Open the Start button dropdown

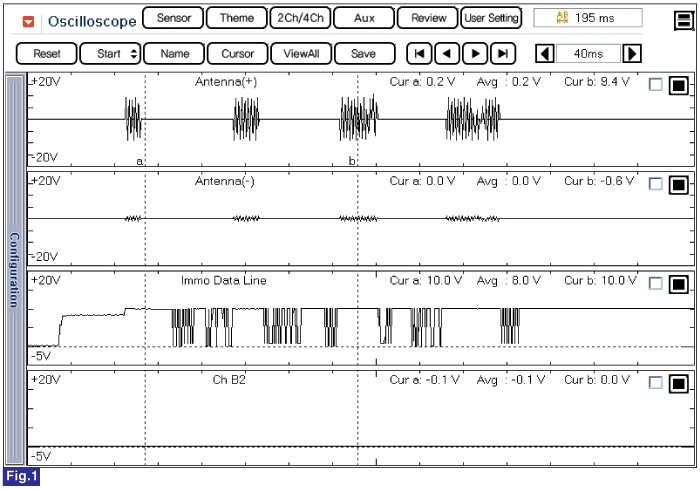point(108,54)
